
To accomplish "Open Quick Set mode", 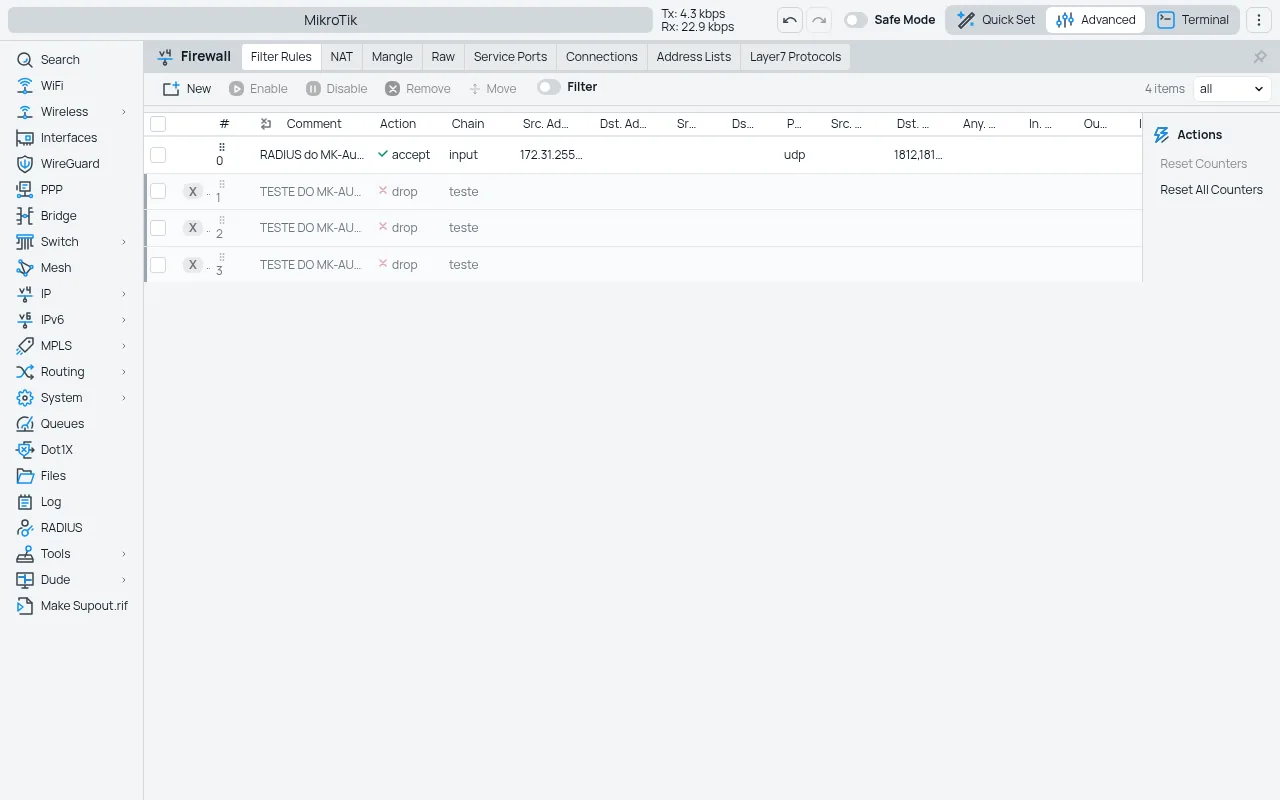I will point(996,20).
